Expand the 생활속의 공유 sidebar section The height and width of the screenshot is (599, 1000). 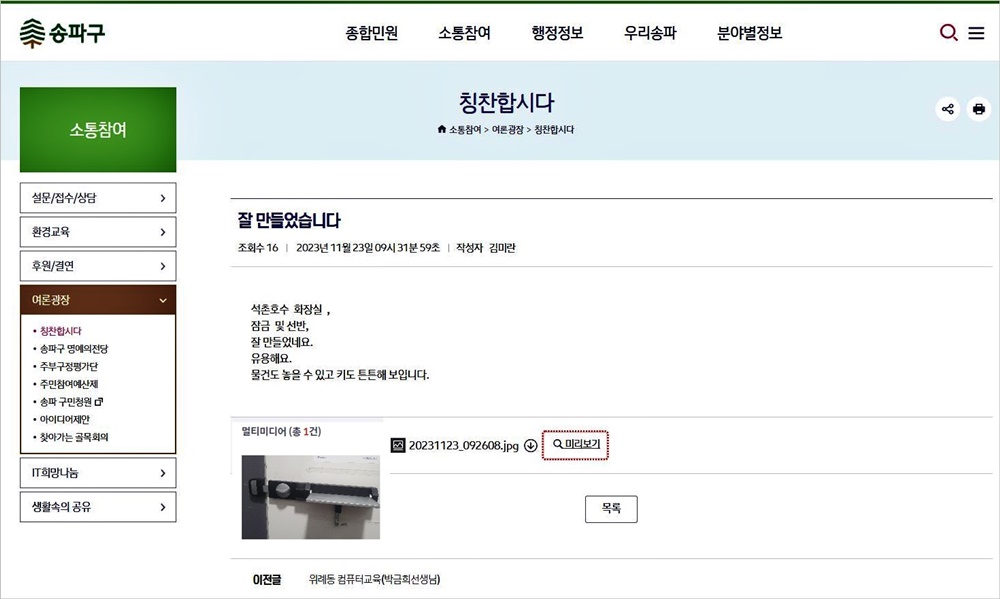tap(98, 507)
